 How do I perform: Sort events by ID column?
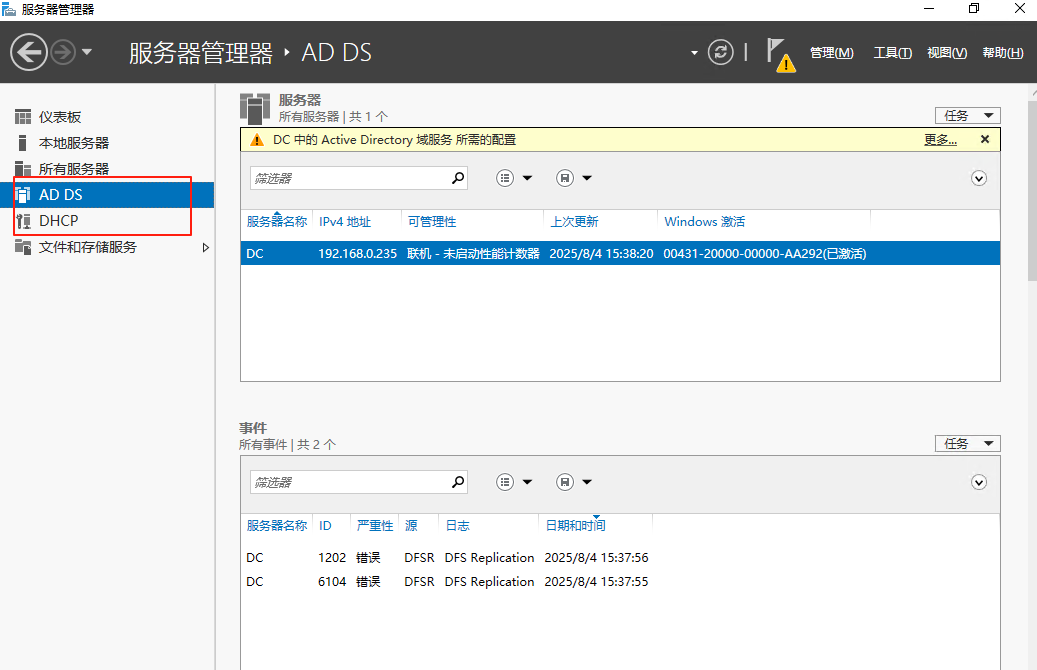[x=325, y=526]
